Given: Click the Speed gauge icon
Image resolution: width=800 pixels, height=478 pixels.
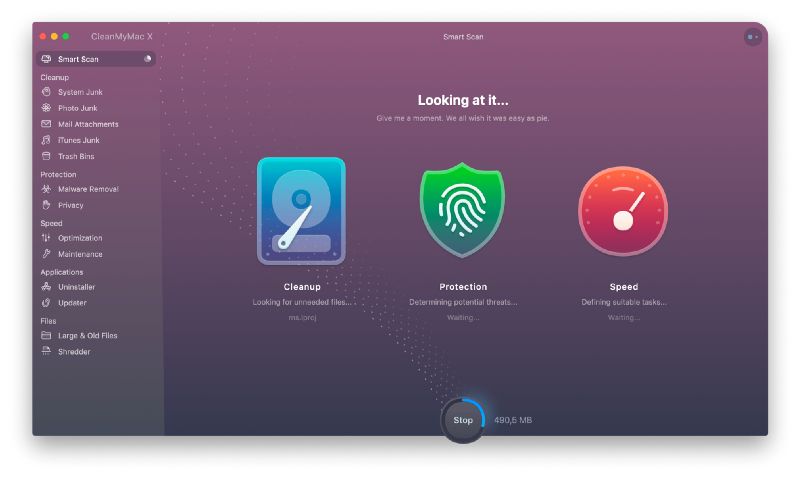Looking at the screenshot, I should coord(623,211).
